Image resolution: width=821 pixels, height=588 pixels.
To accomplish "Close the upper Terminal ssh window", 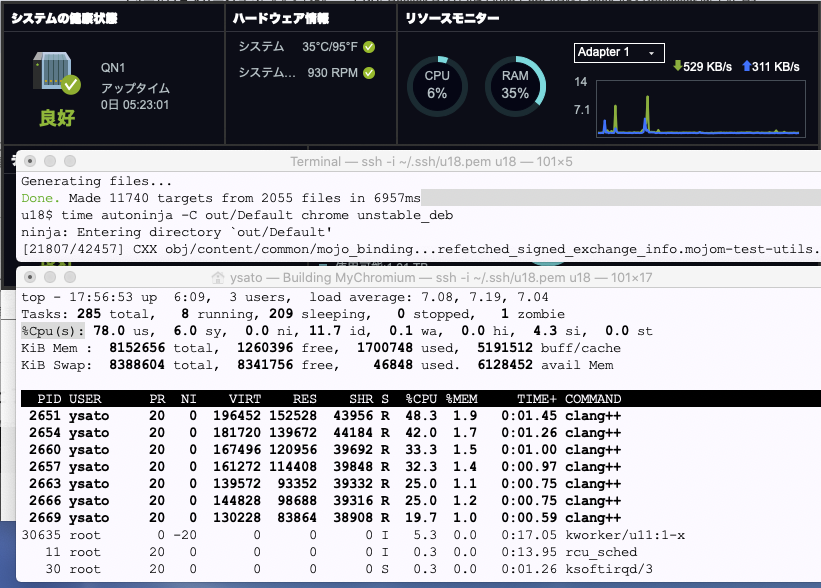I will click(31, 161).
